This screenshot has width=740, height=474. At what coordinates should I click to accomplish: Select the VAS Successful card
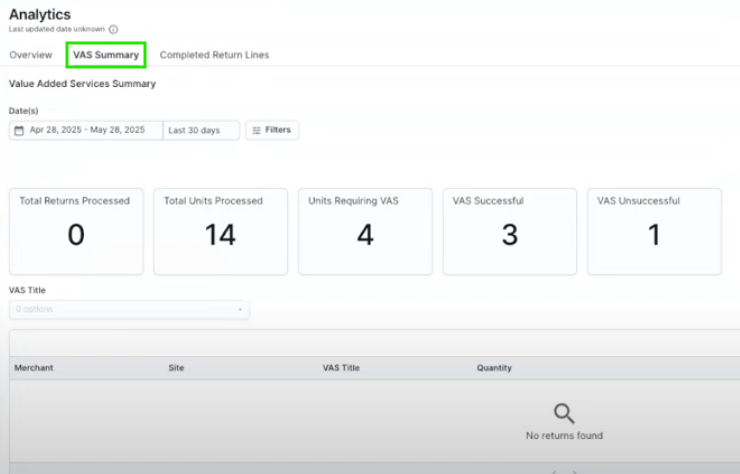tap(509, 231)
